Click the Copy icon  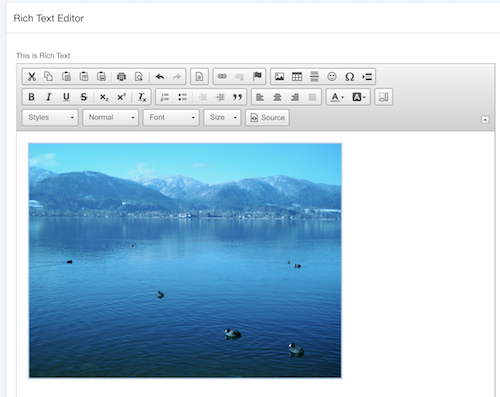tap(49, 77)
